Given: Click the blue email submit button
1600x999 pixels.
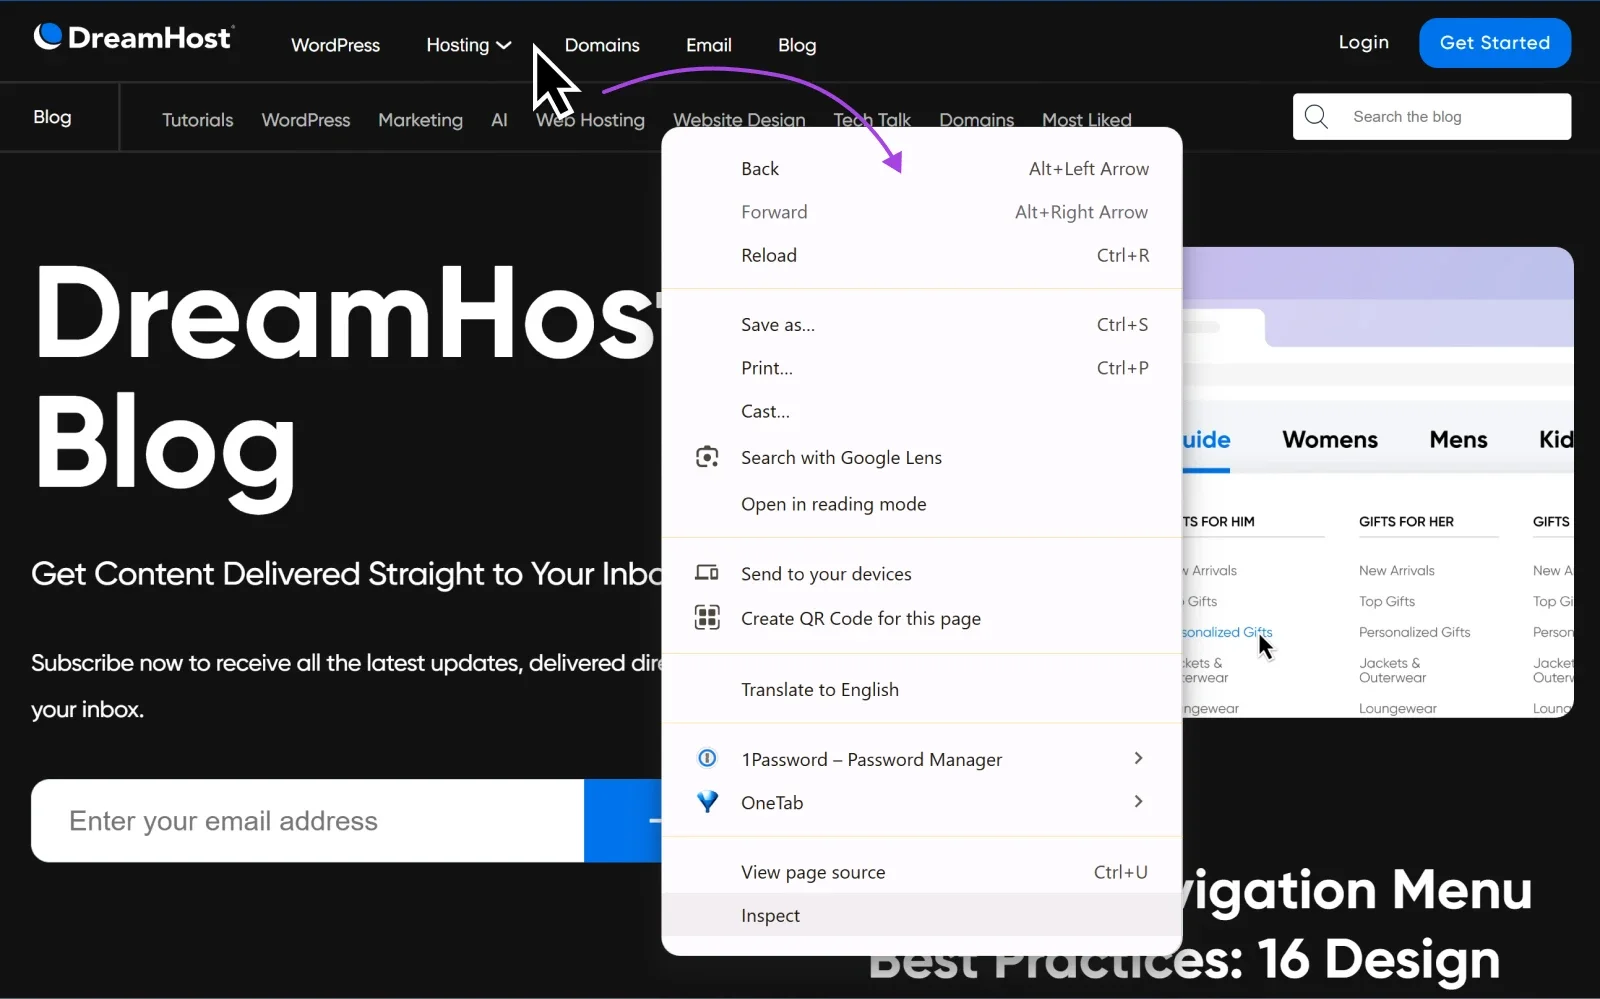Looking at the screenshot, I should click(623, 821).
